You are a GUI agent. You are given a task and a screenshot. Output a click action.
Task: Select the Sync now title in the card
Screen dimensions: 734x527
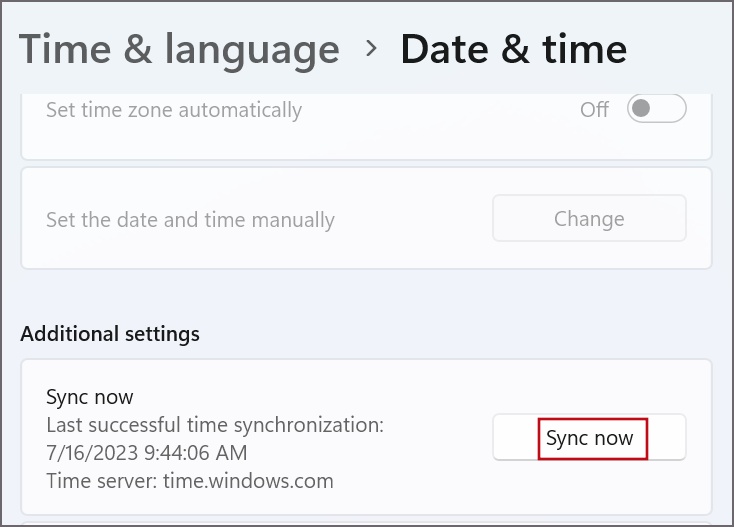[x=89, y=397]
